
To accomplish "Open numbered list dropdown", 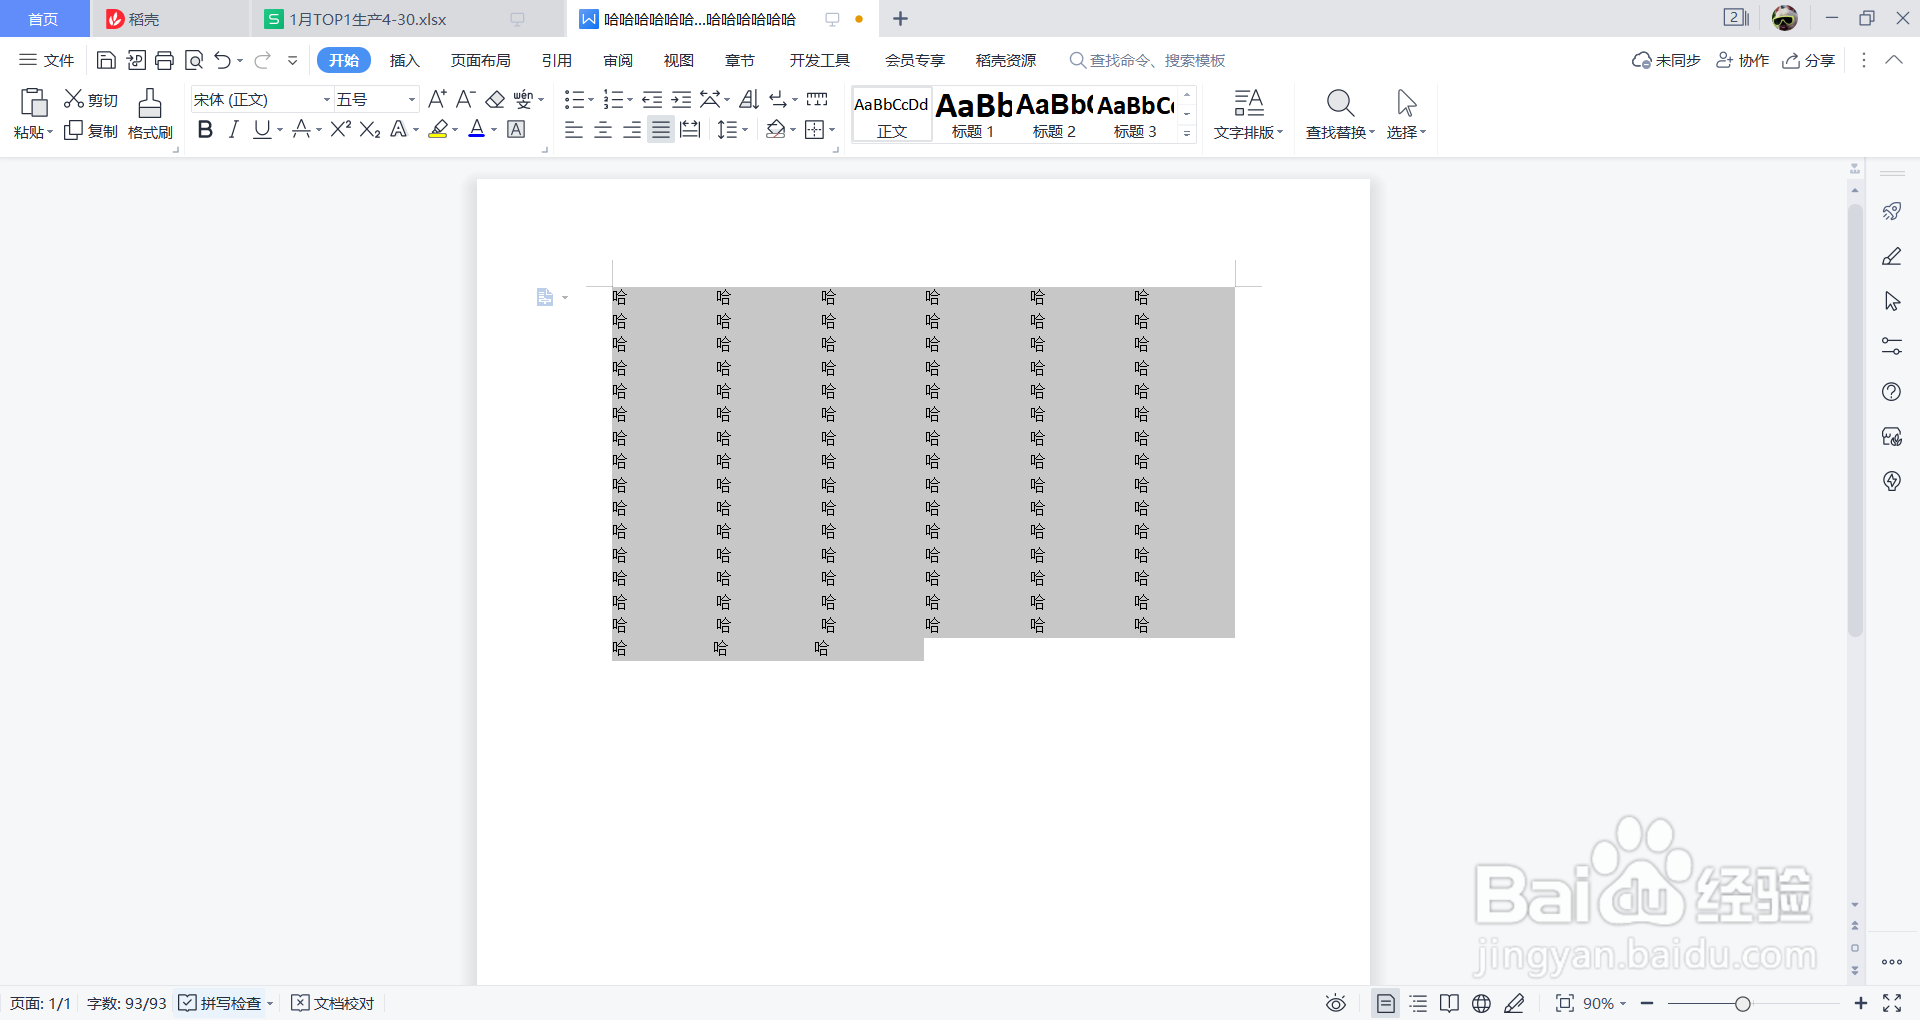I will [630, 100].
